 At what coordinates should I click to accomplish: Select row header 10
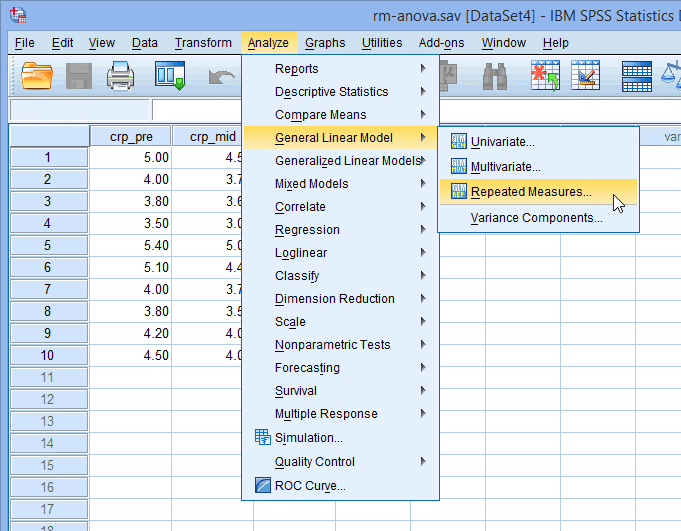coord(49,355)
